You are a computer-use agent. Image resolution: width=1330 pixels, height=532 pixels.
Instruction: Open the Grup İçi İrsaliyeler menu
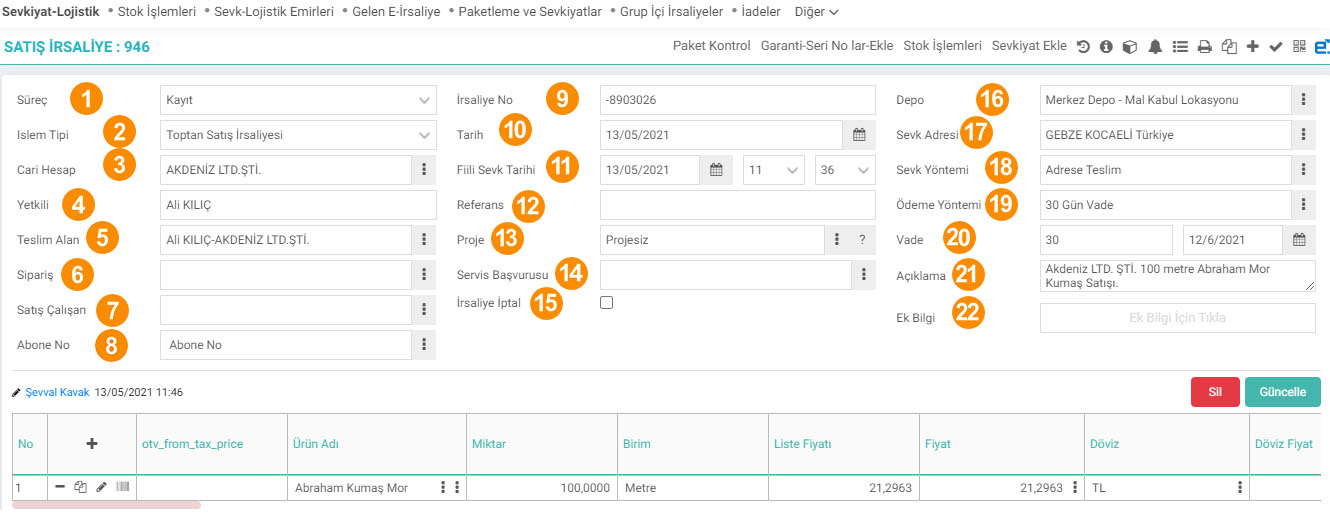pos(671,11)
